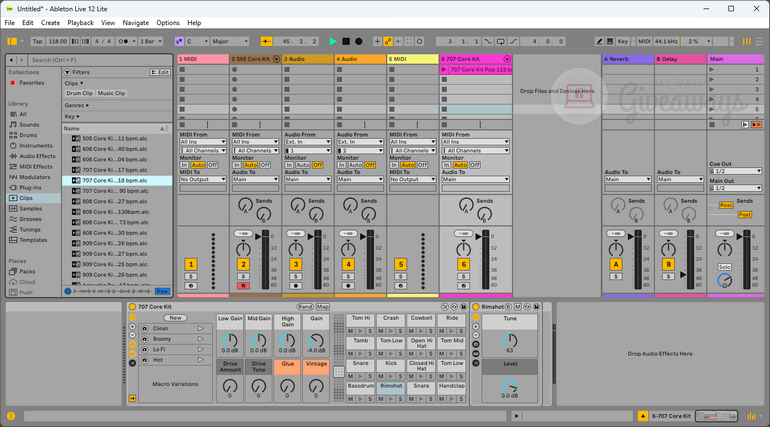Viewport: 770px width, 427px height.
Task: Expand the Genres filter group
Action: point(76,105)
